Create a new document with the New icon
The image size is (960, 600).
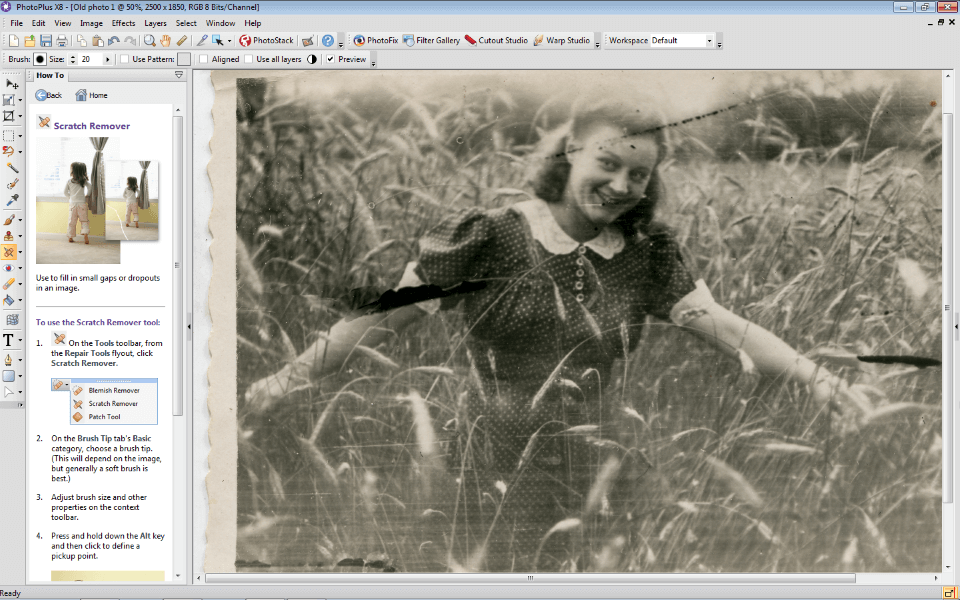(13, 41)
